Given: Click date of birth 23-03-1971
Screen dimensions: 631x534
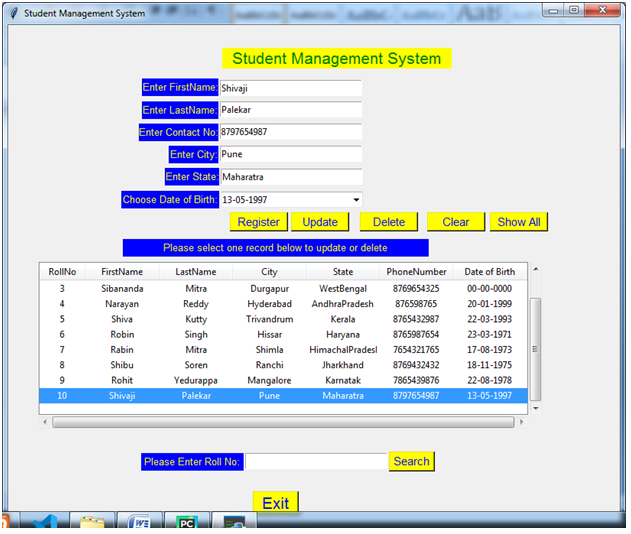Looking at the screenshot, I should 490,334.
